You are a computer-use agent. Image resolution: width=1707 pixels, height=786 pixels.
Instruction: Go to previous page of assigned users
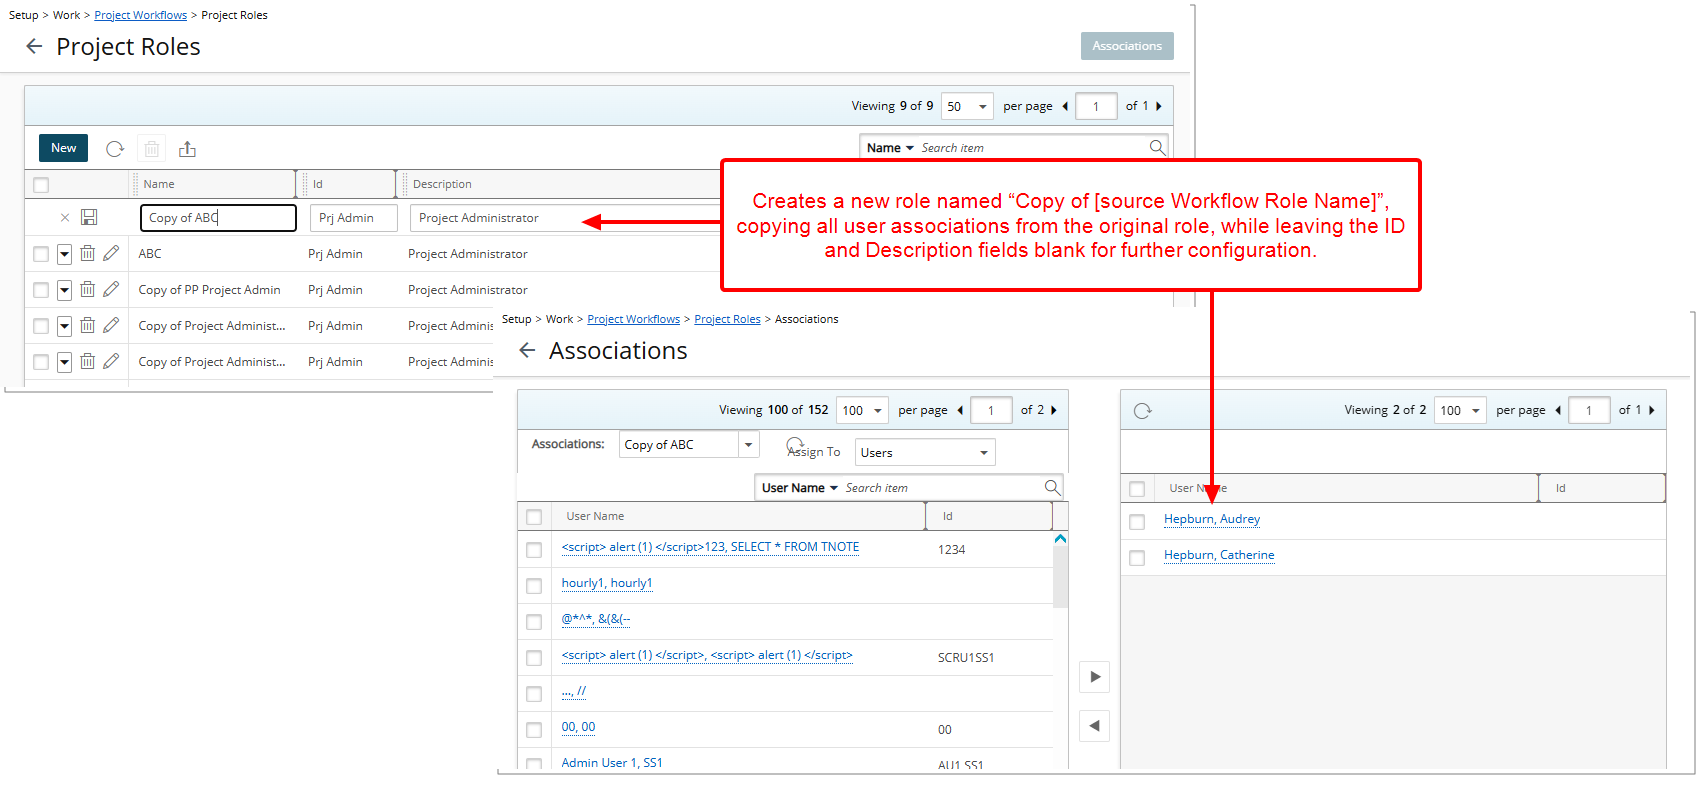1558,410
